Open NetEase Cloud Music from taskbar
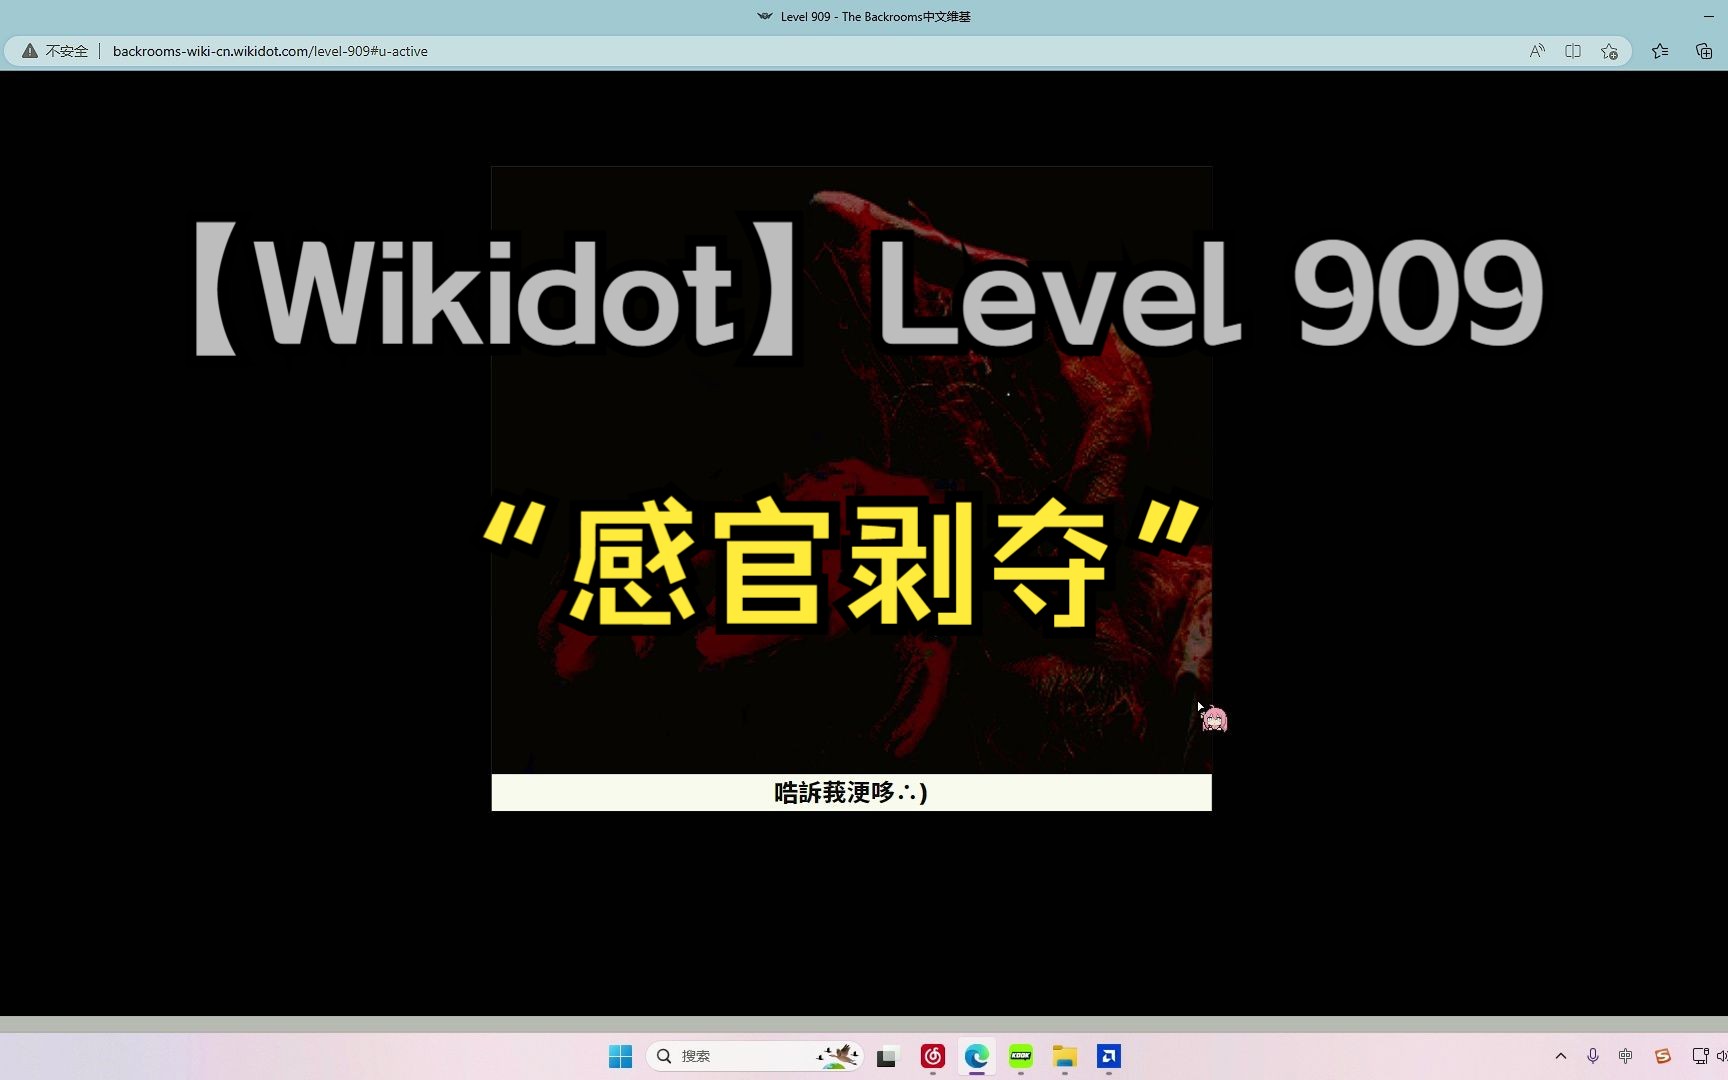This screenshot has width=1728, height=1080. (932, 1056)
